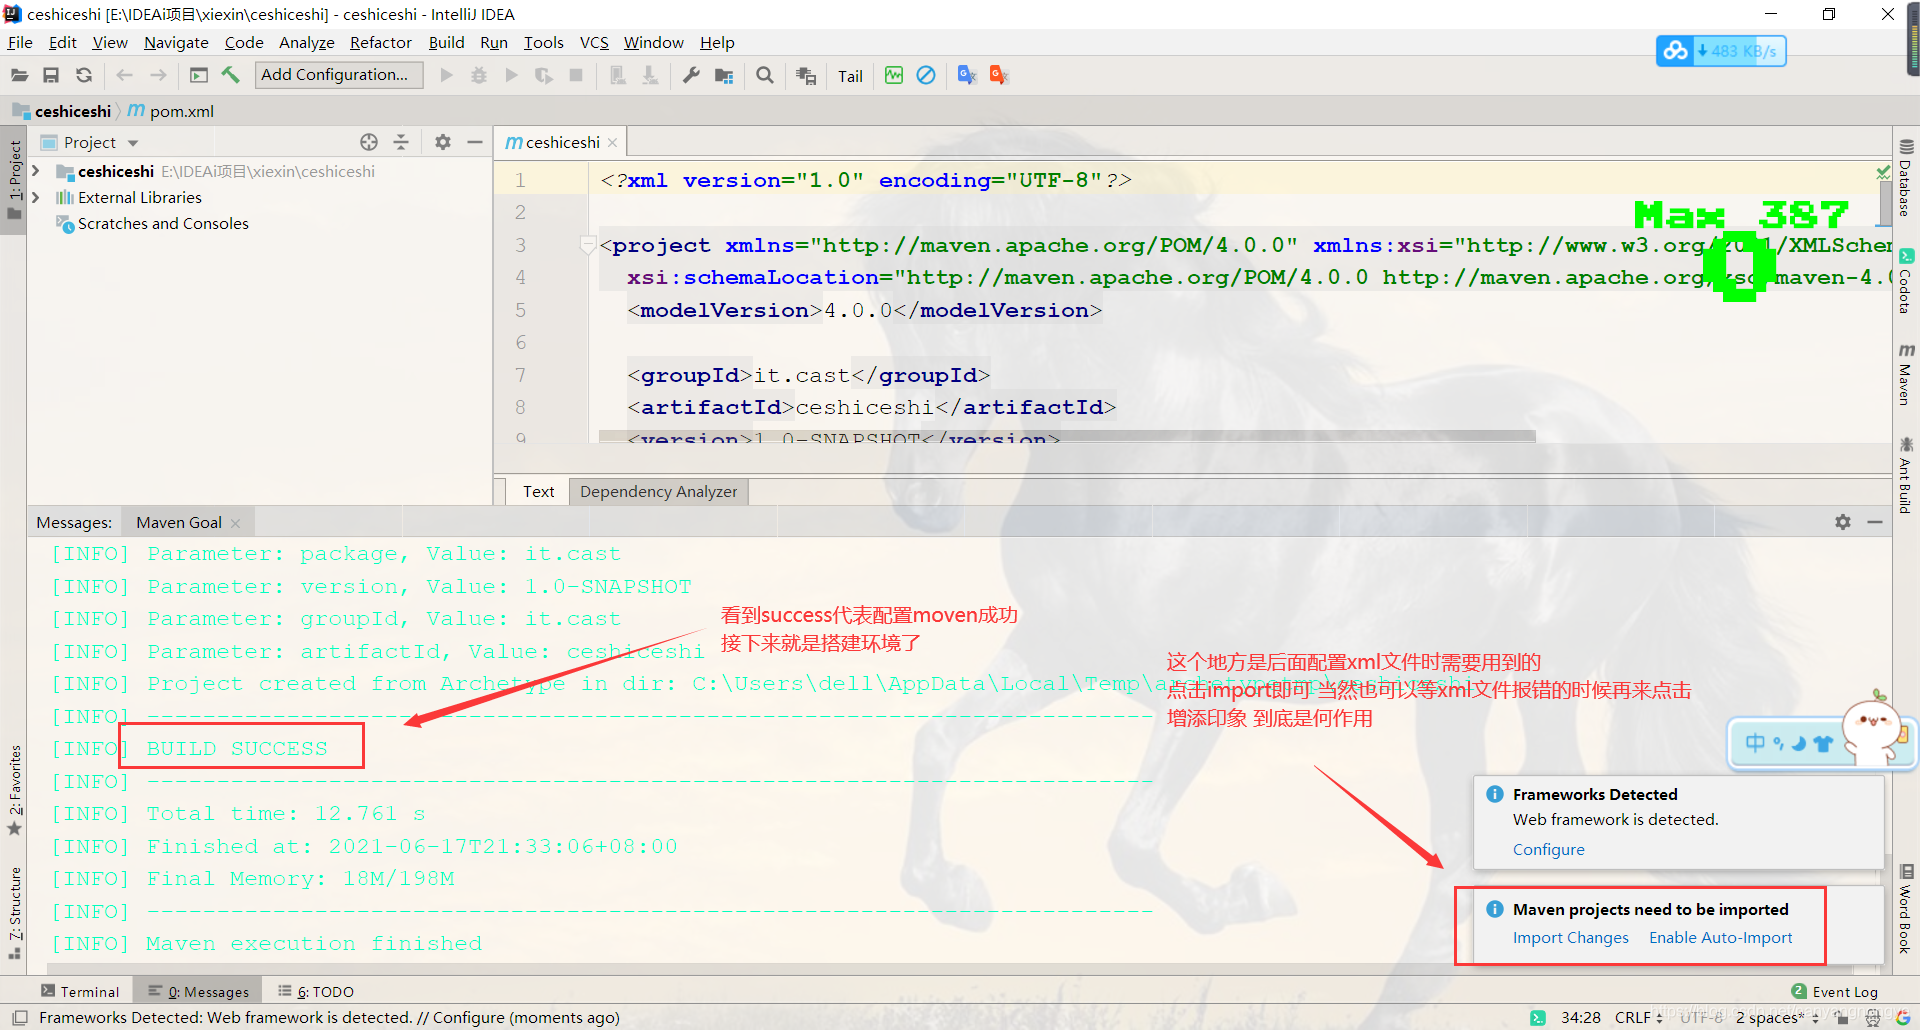
Task: Open the File menu
Action: (20, 42)
